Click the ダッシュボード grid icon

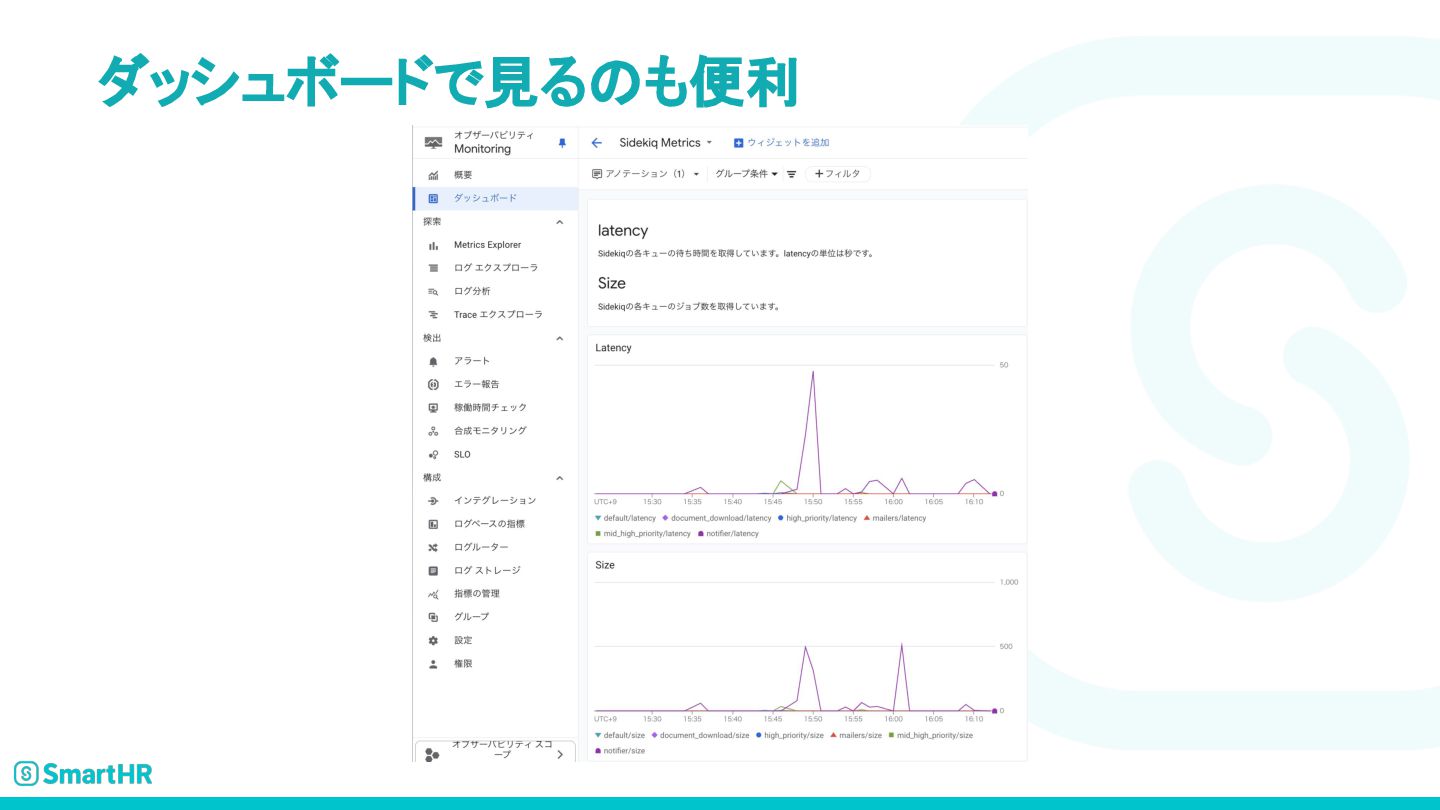[433, 198]
